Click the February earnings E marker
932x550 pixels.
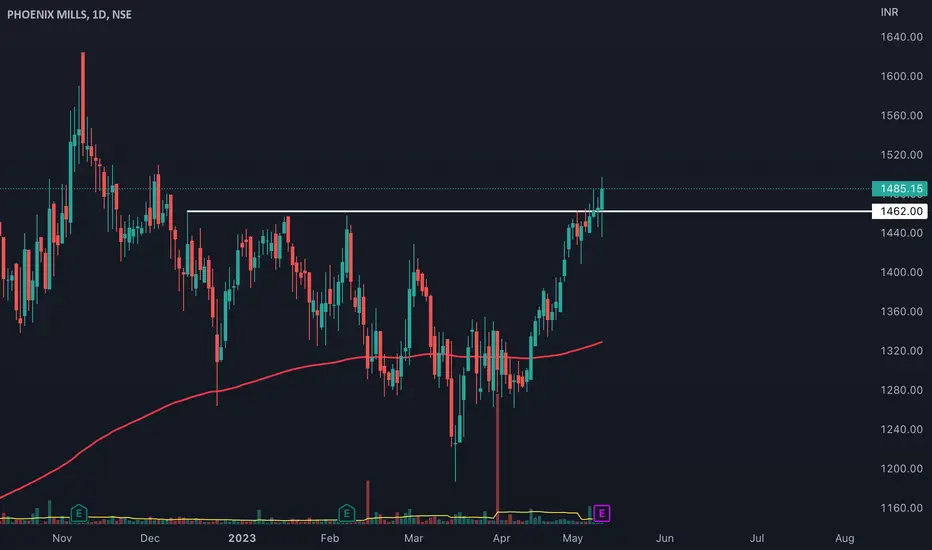(347, 513)
